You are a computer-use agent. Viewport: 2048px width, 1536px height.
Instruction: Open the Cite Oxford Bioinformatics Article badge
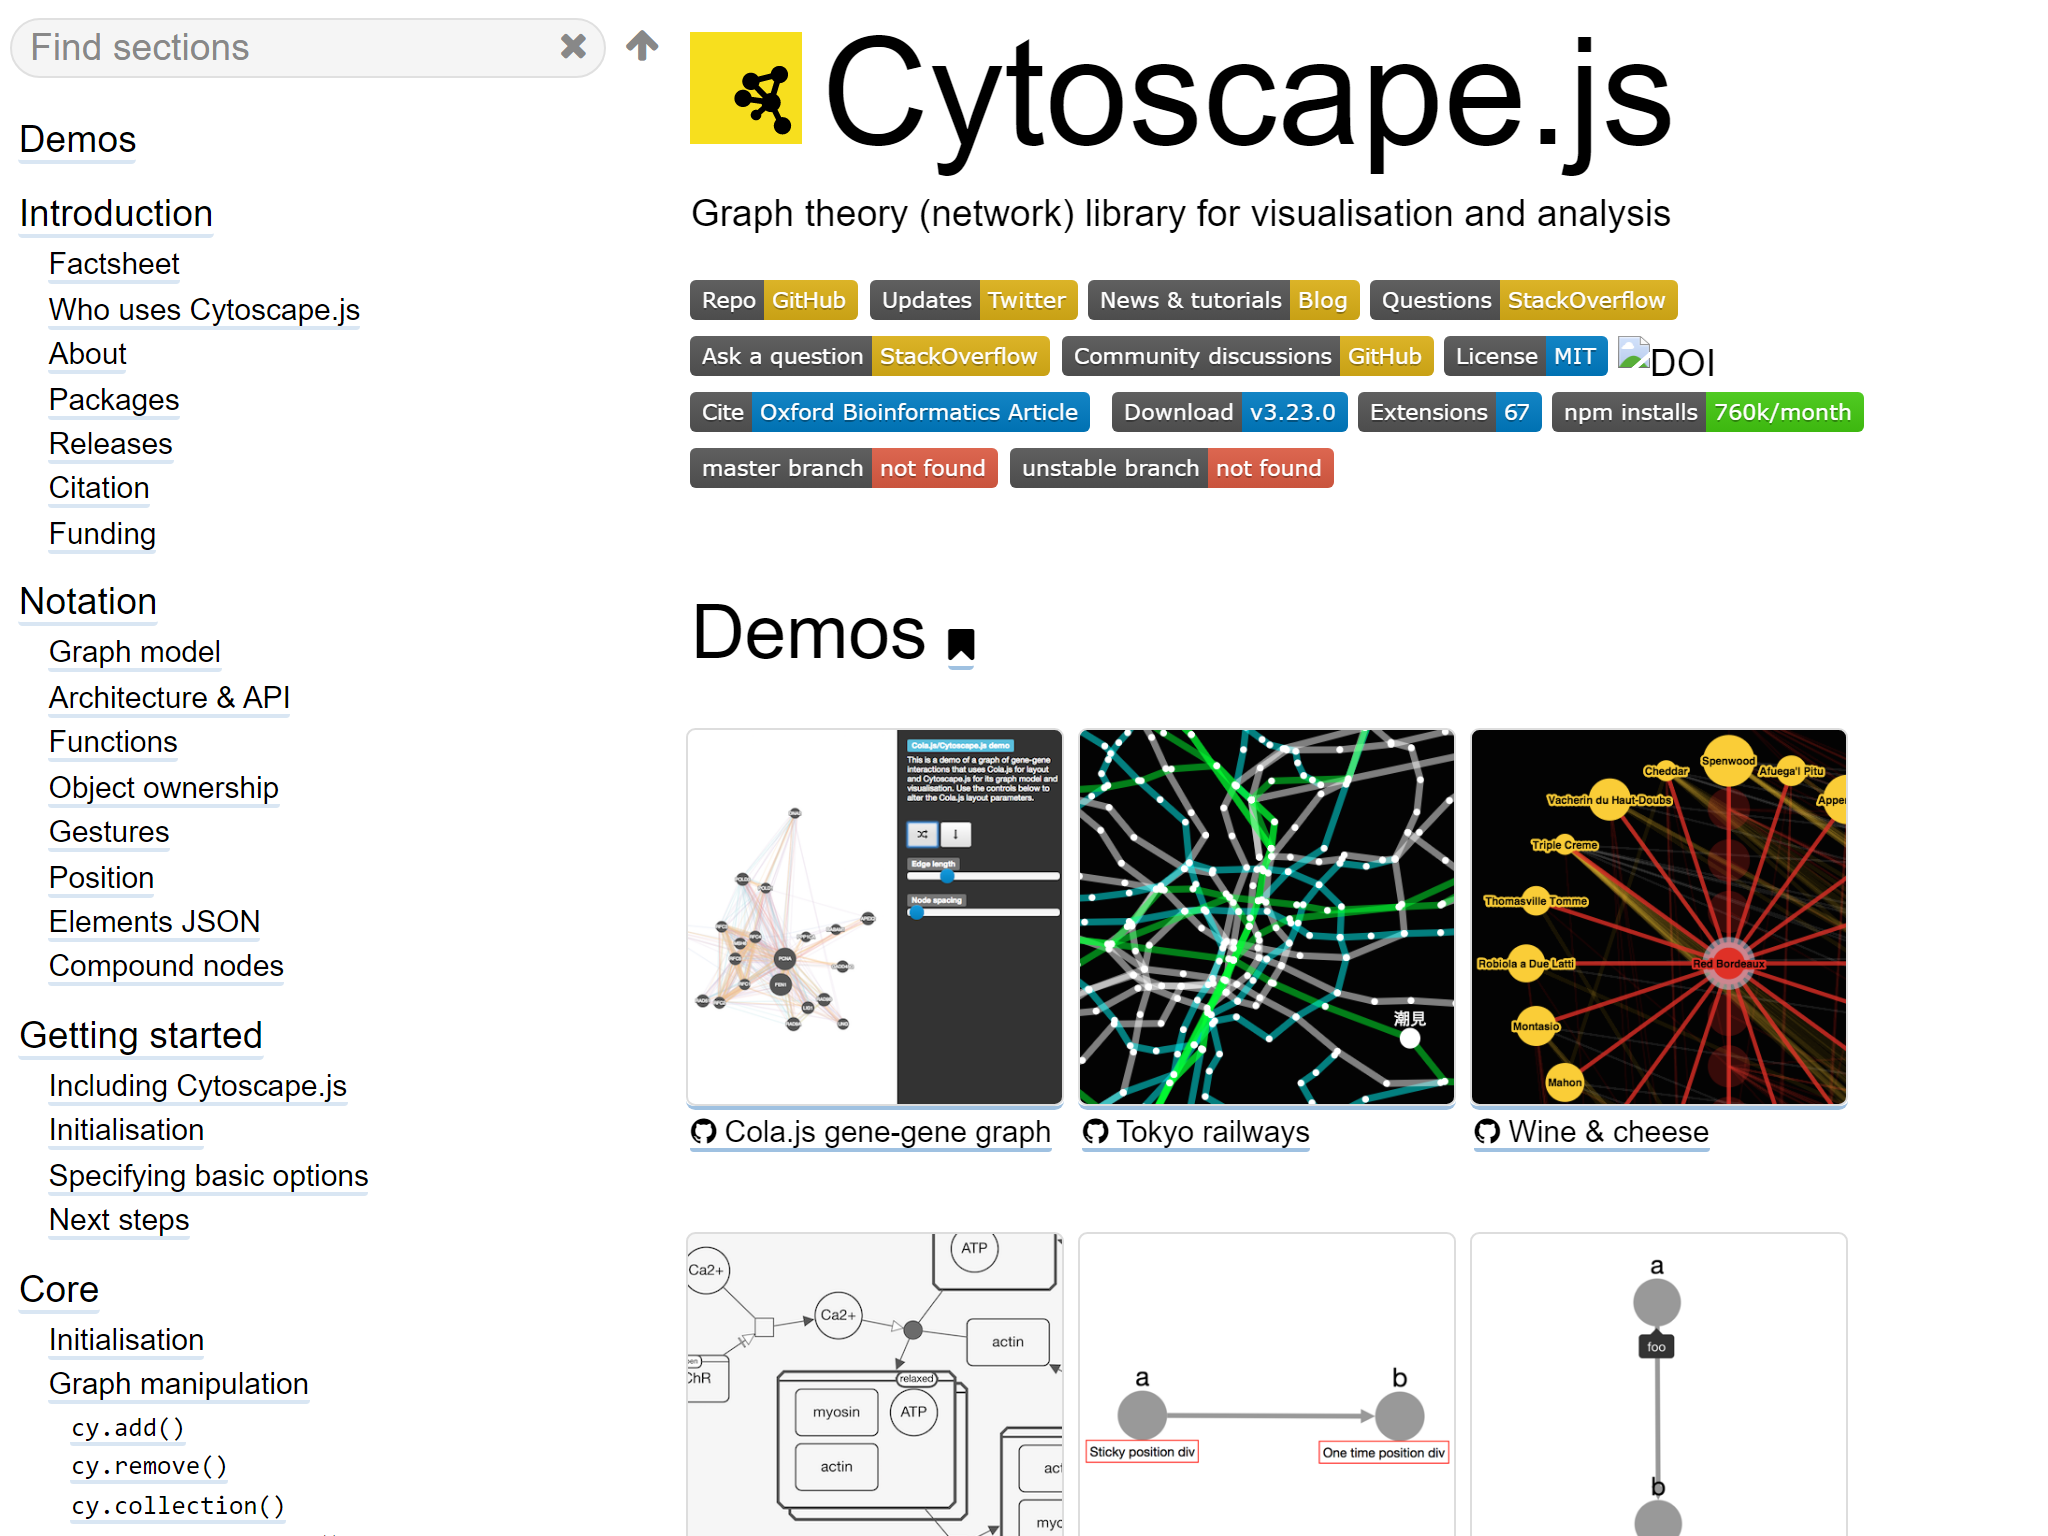click(x=890, y=412)
